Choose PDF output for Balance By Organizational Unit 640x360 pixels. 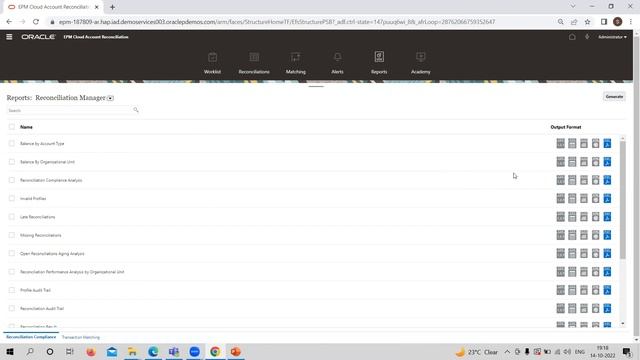click(x=607, y=162)
